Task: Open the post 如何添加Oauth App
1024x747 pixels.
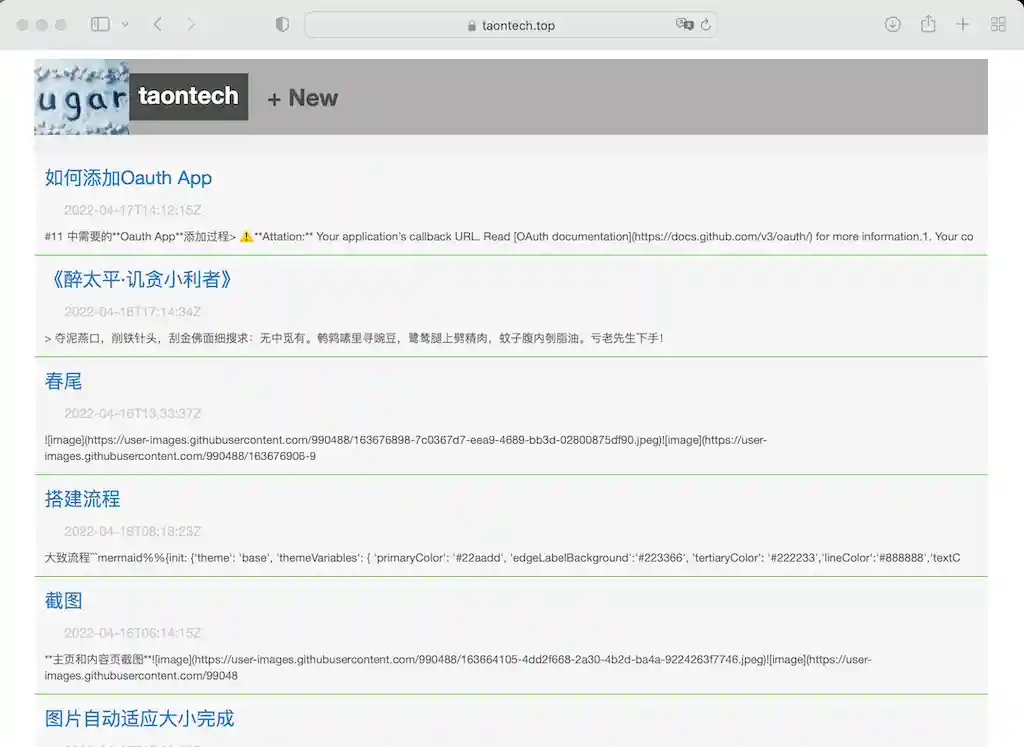Action: point(128,178)
